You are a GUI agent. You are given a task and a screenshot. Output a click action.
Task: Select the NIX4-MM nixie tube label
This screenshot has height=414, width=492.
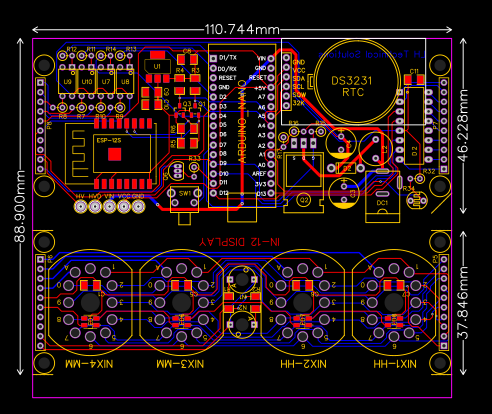click(89, 364)
